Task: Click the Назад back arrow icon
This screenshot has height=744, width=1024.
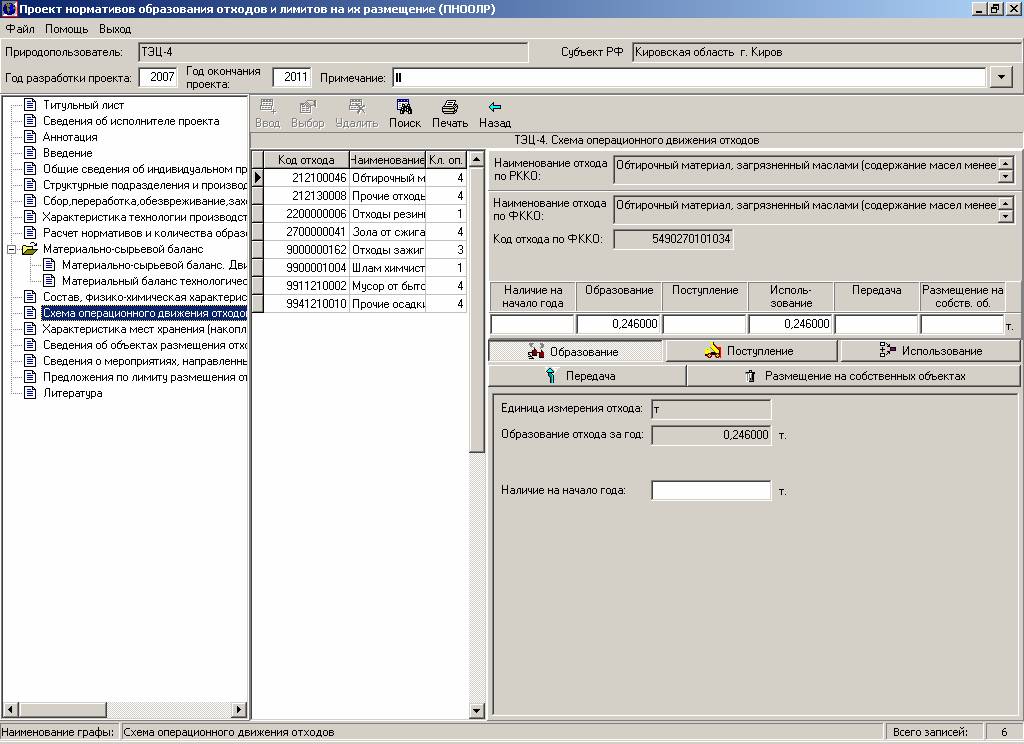Action: pos(494,108)
